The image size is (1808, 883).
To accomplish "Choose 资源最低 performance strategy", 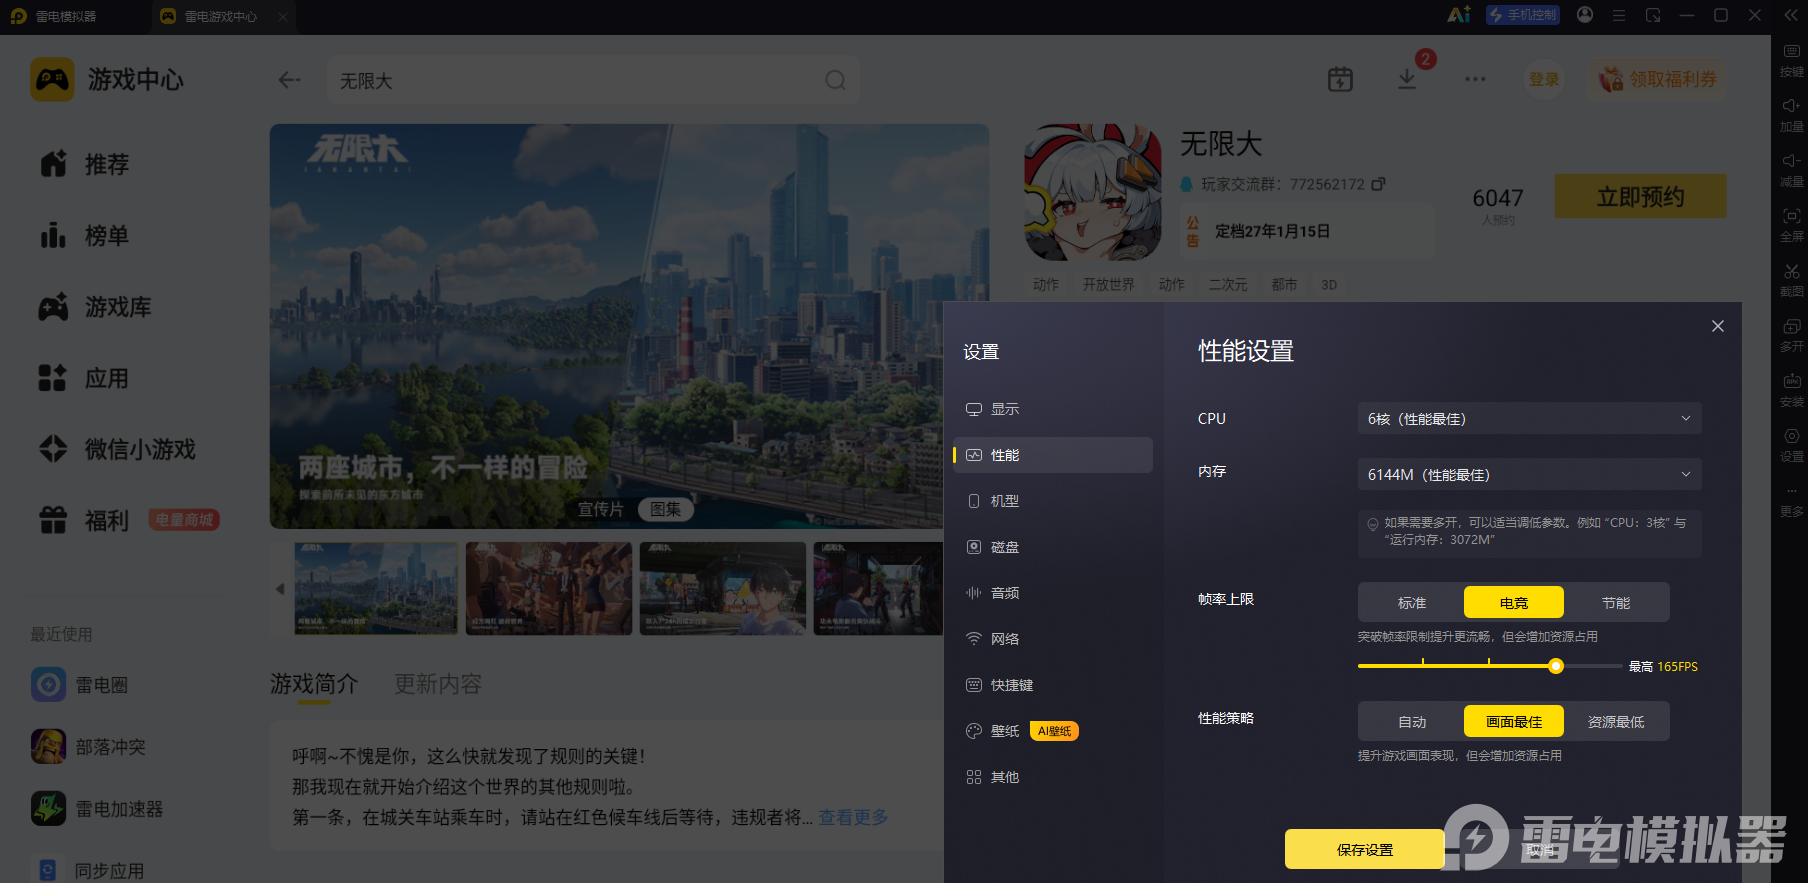I will [1616, 722].
